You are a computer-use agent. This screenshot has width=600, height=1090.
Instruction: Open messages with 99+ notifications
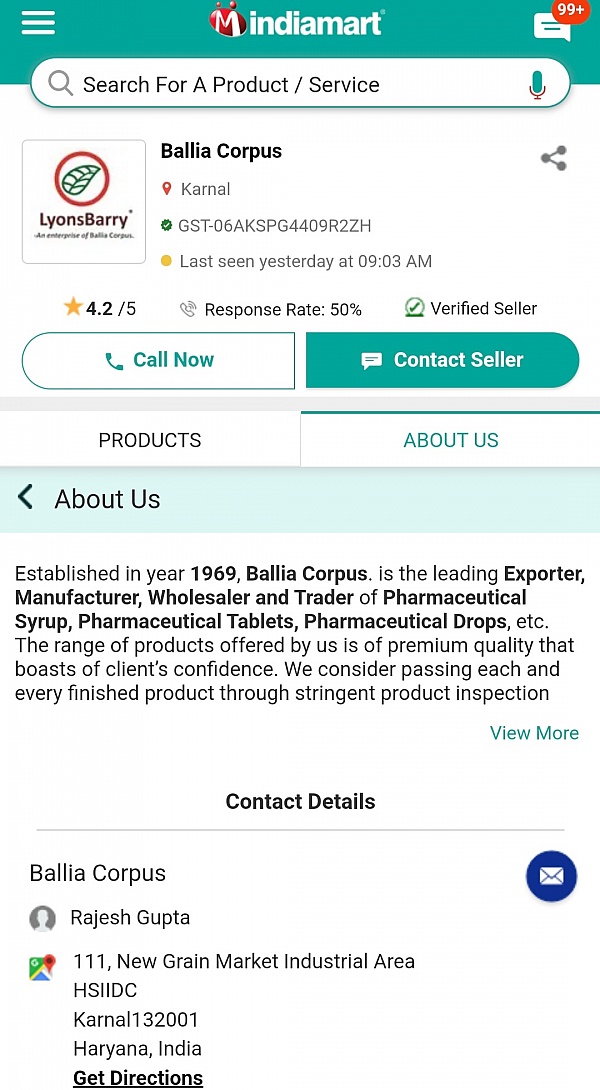(553, 28)
